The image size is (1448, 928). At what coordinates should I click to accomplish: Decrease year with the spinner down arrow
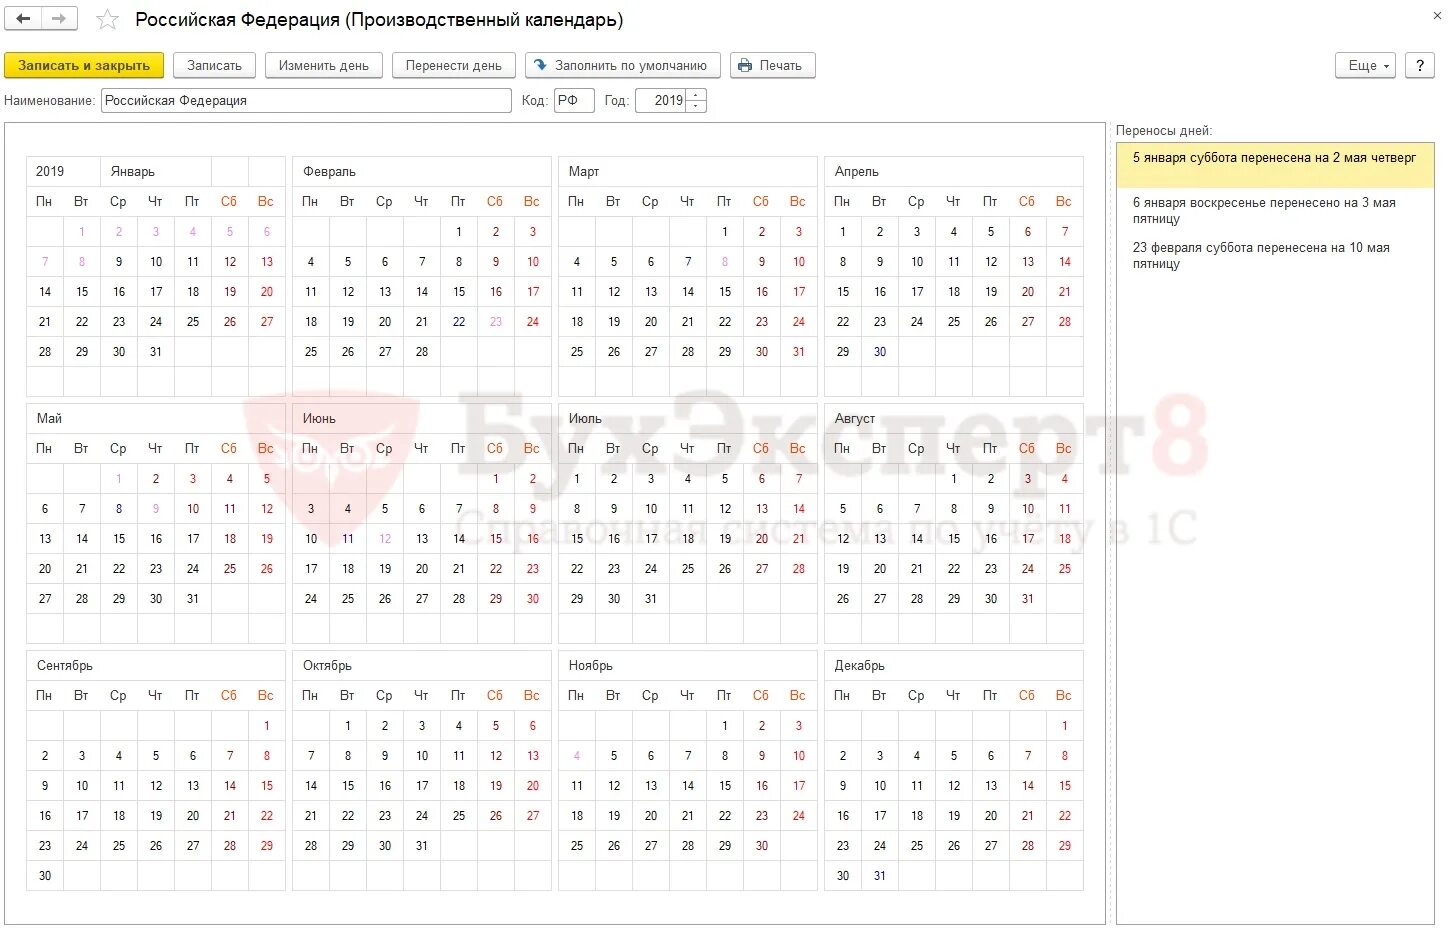pyautogui.click(x=696, y=106)
